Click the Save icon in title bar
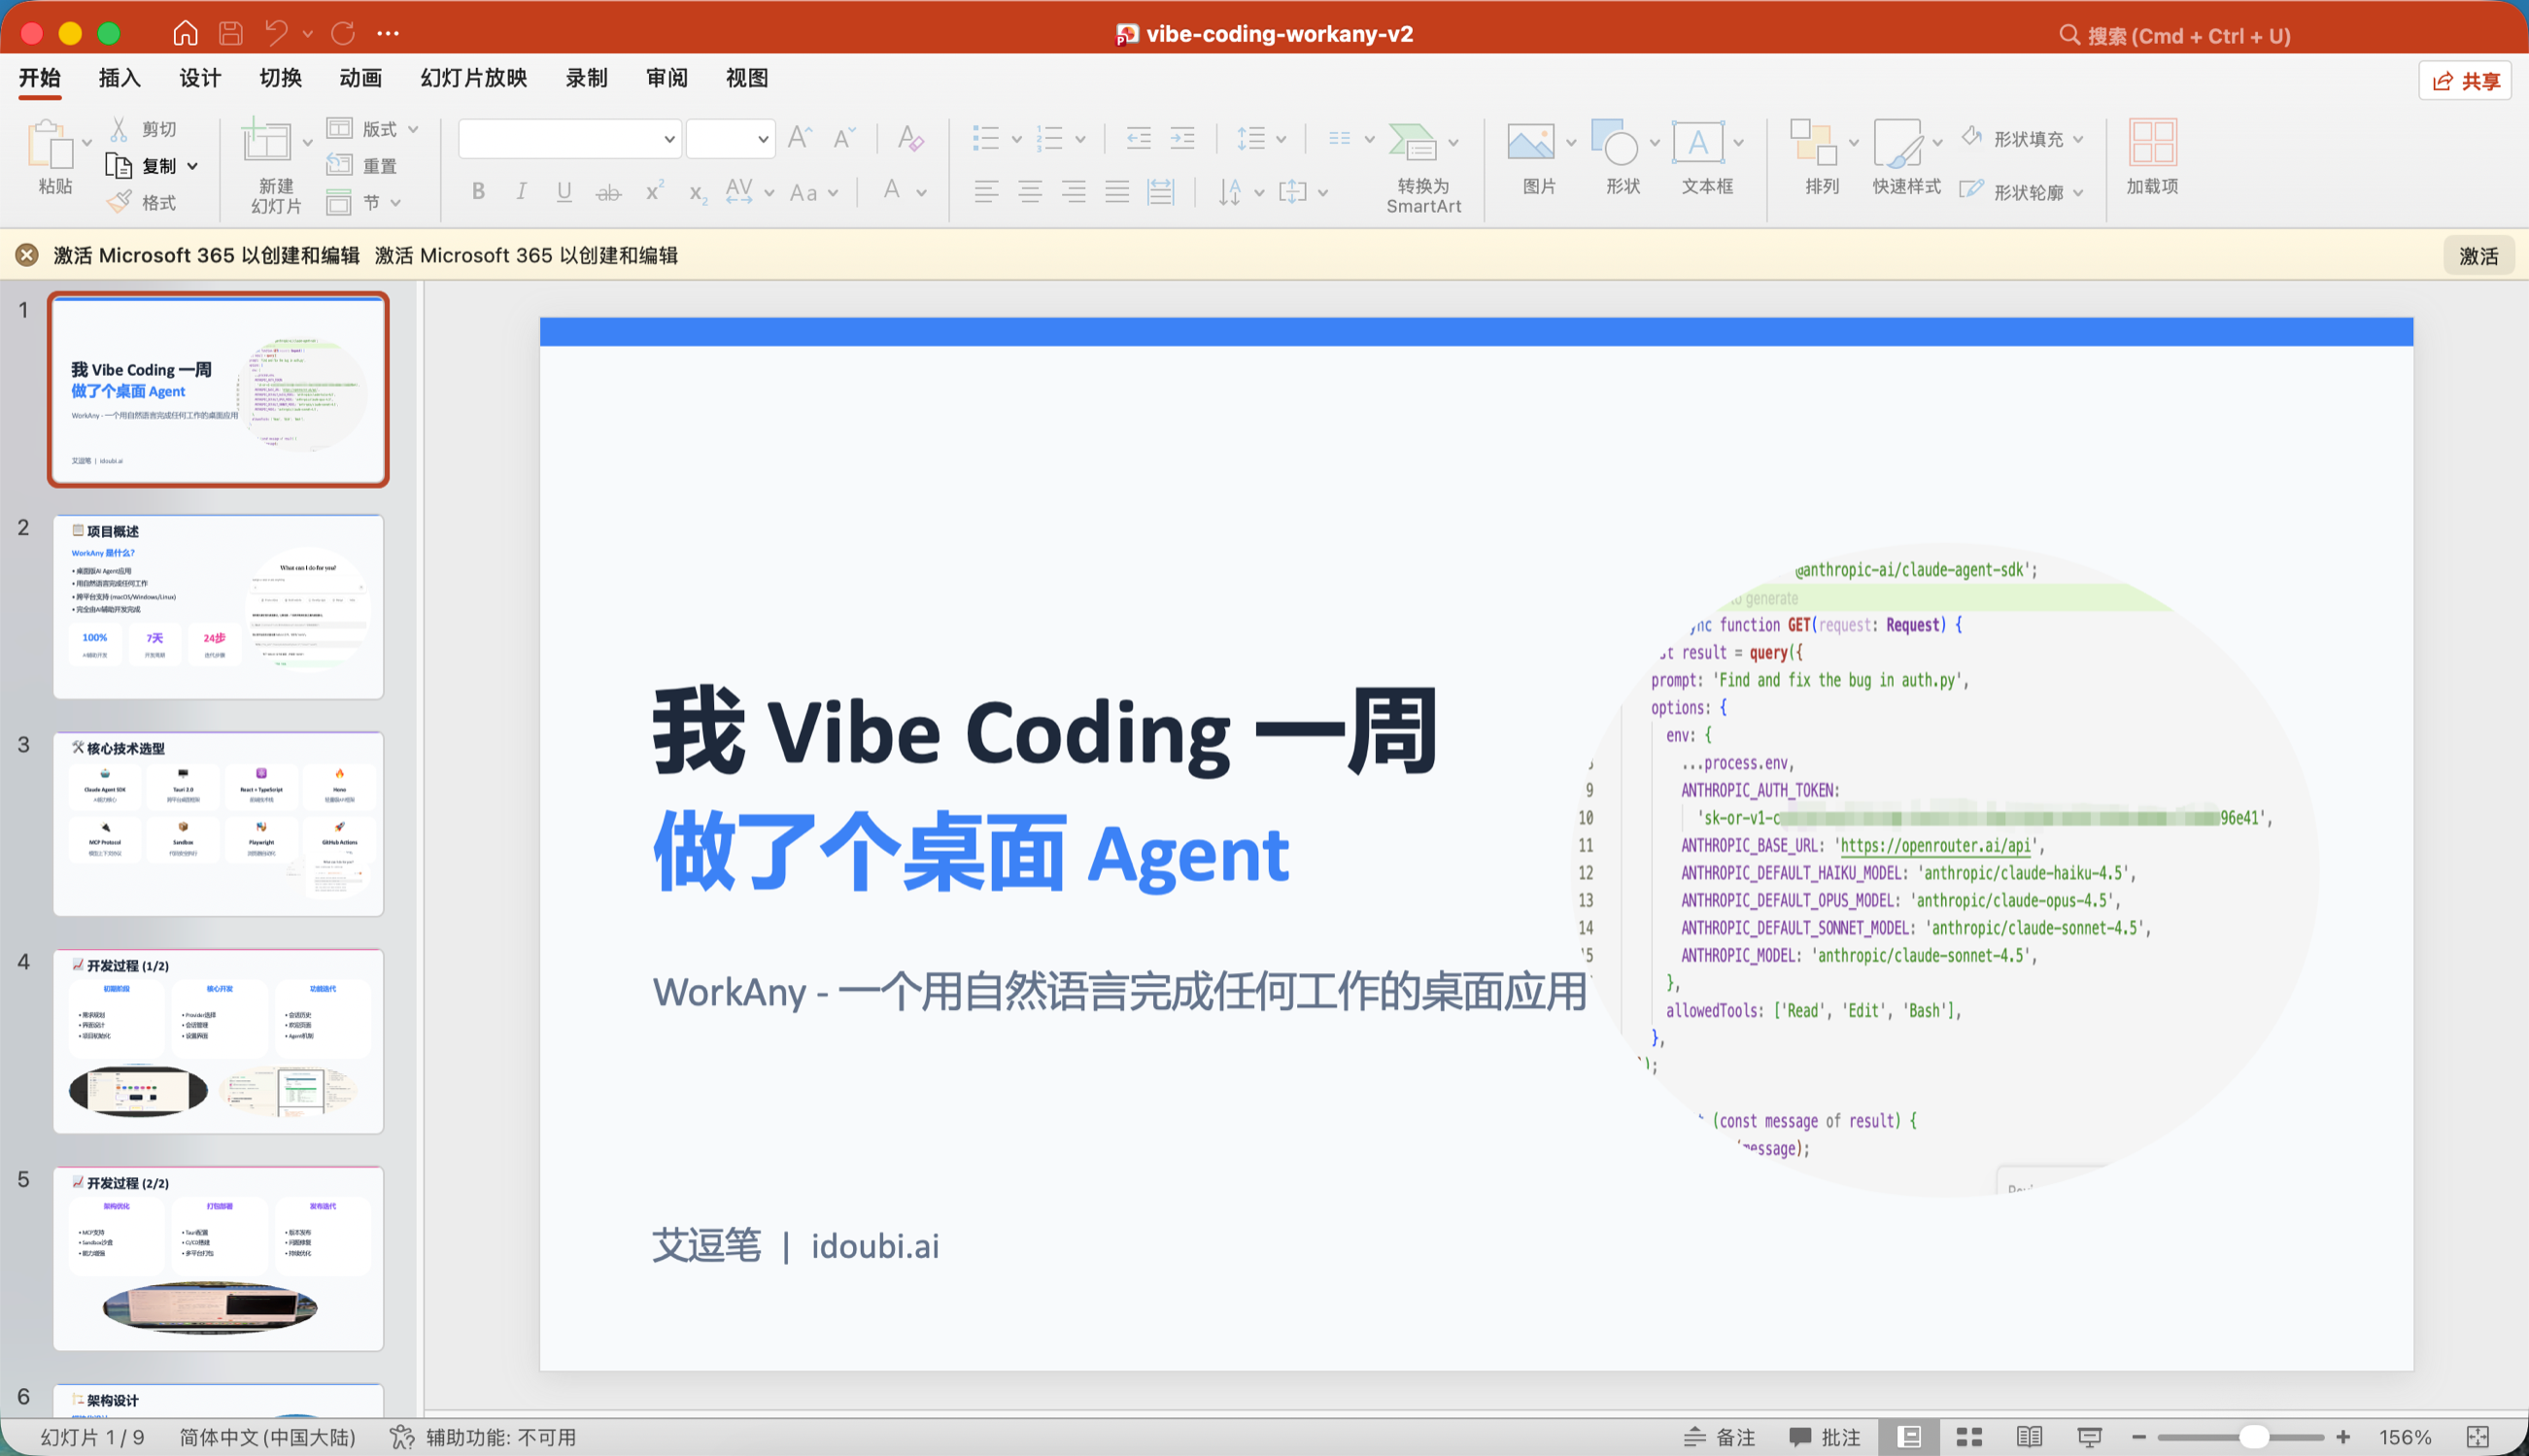 tap(231, 34)
